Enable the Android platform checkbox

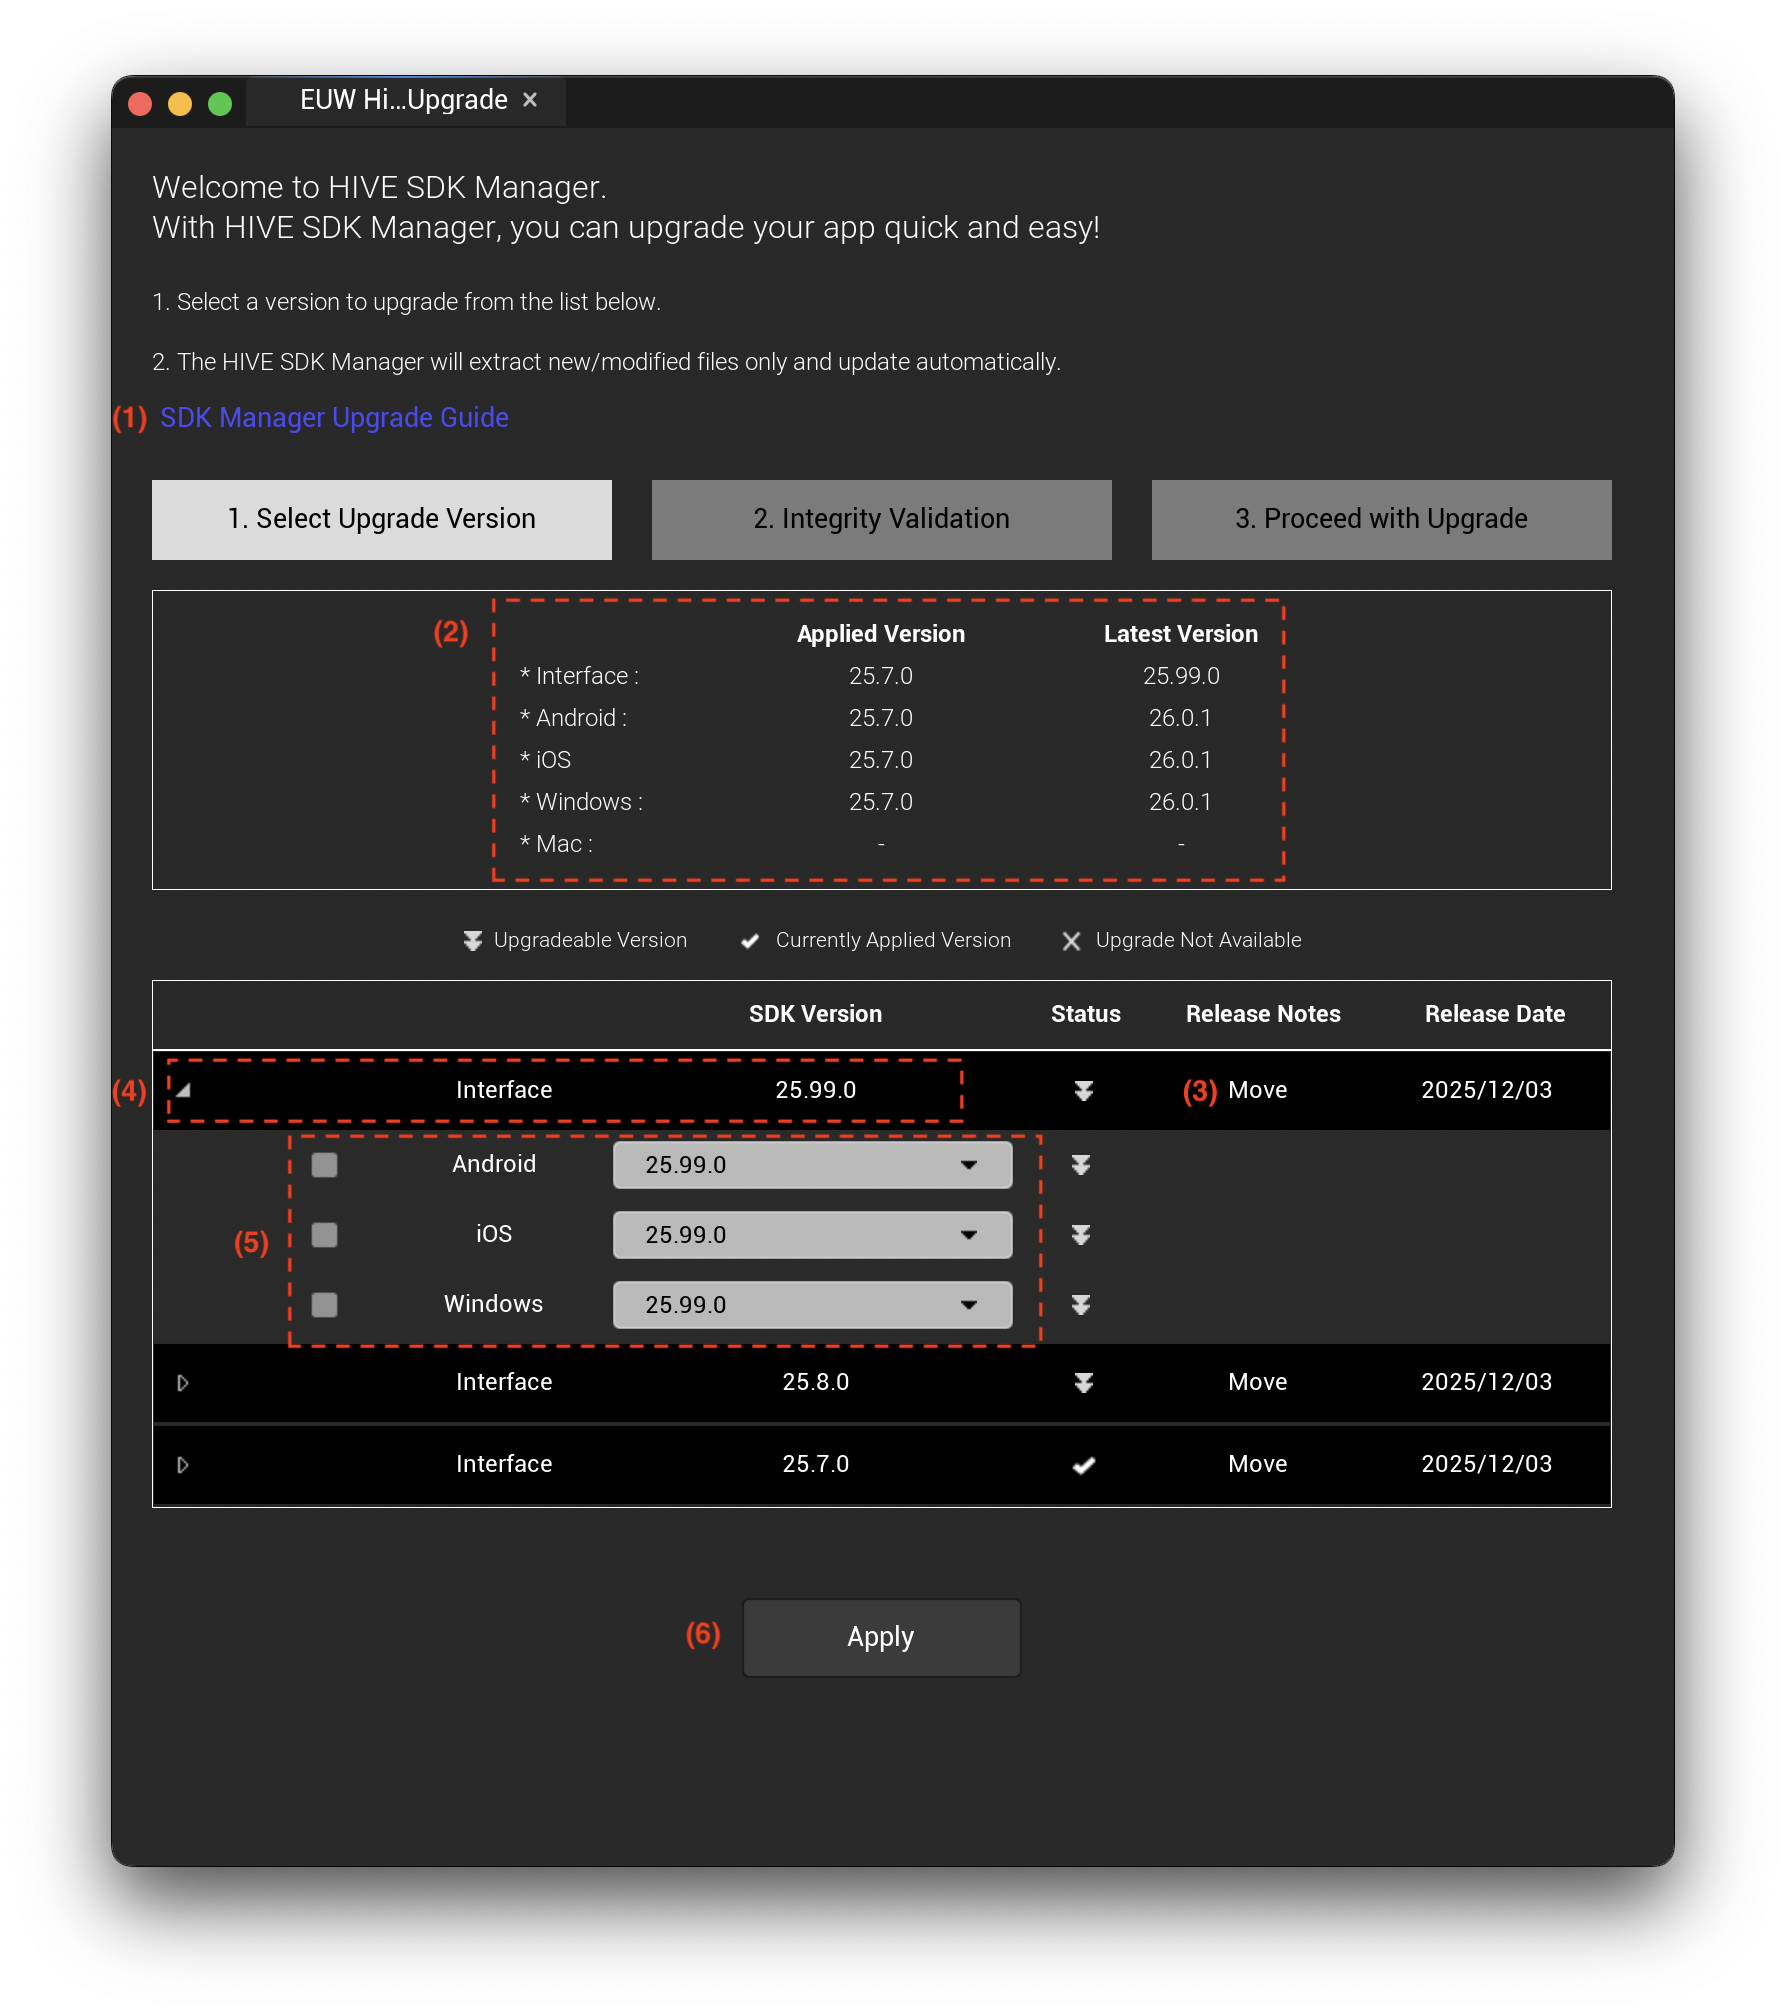[x=324, y=1165]
